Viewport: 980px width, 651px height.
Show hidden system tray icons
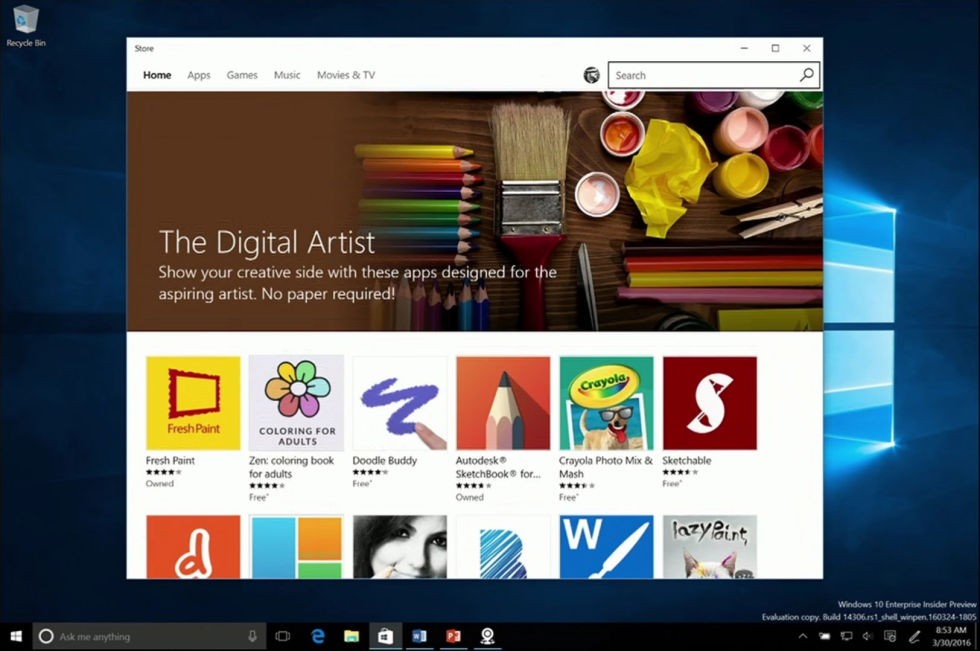(x=803, y=636)
